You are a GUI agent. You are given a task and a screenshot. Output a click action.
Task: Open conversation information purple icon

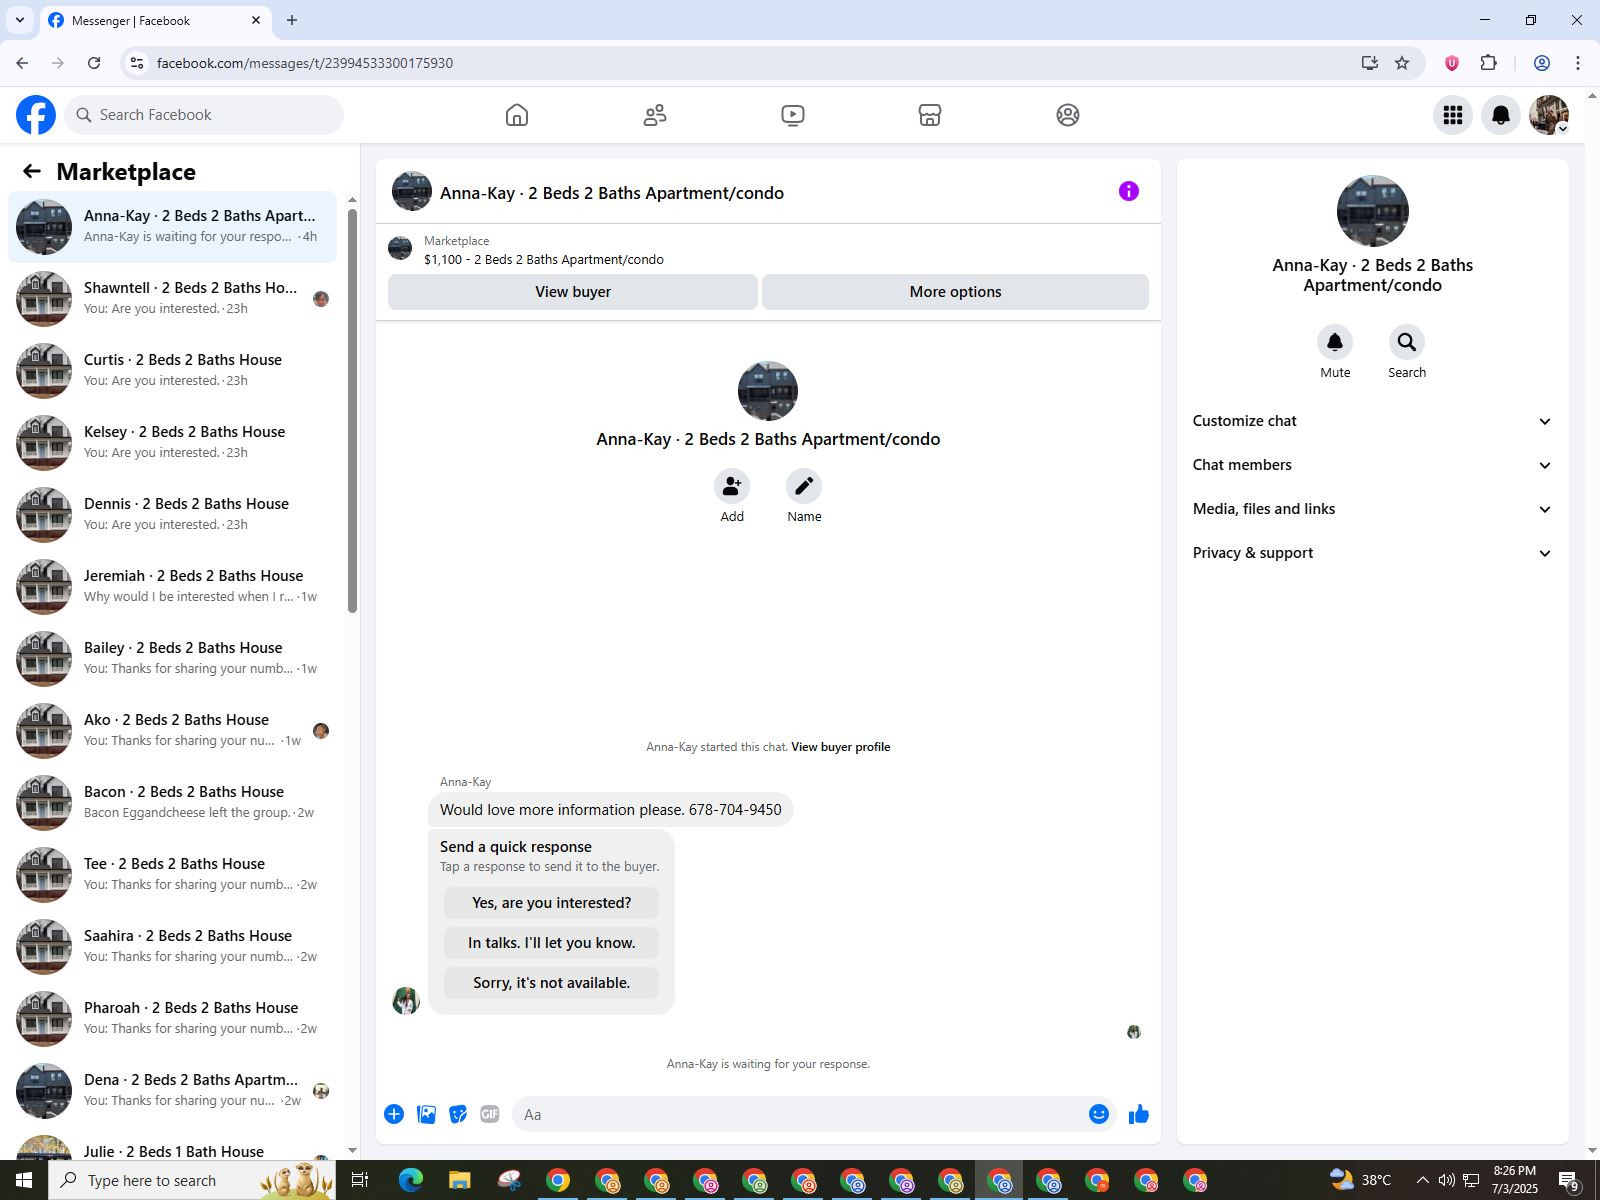(x=1129, y=191)
